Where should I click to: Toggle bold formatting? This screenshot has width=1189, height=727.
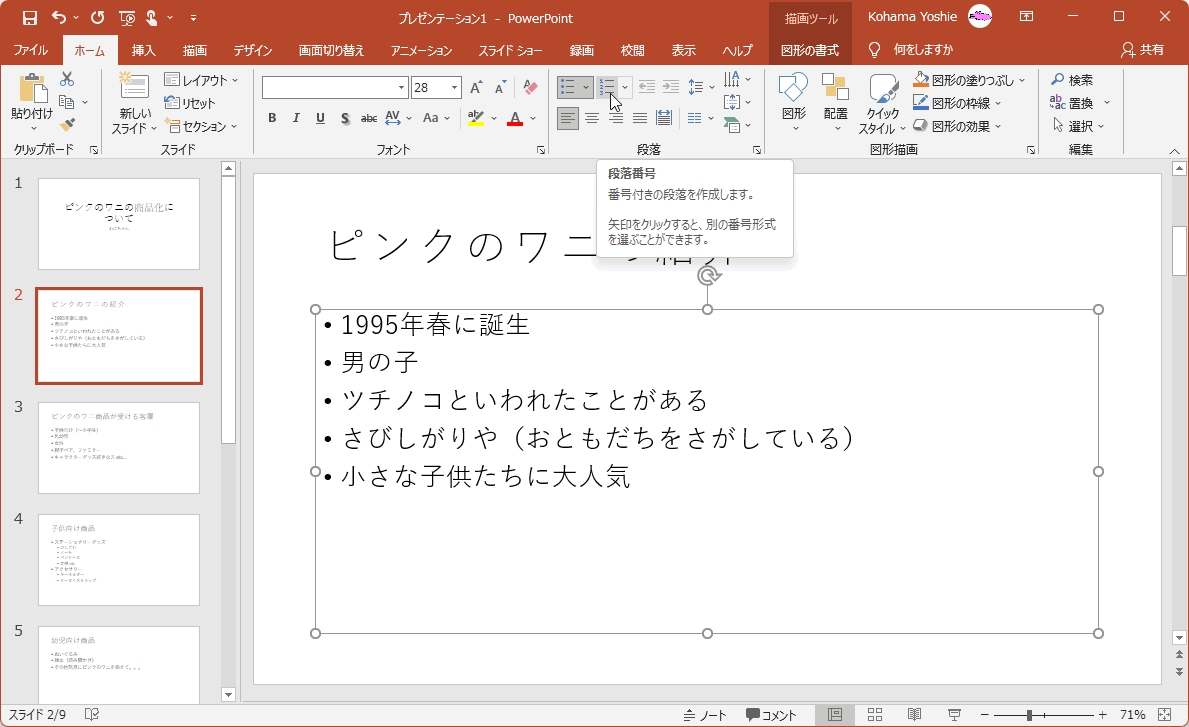(271, 118)
